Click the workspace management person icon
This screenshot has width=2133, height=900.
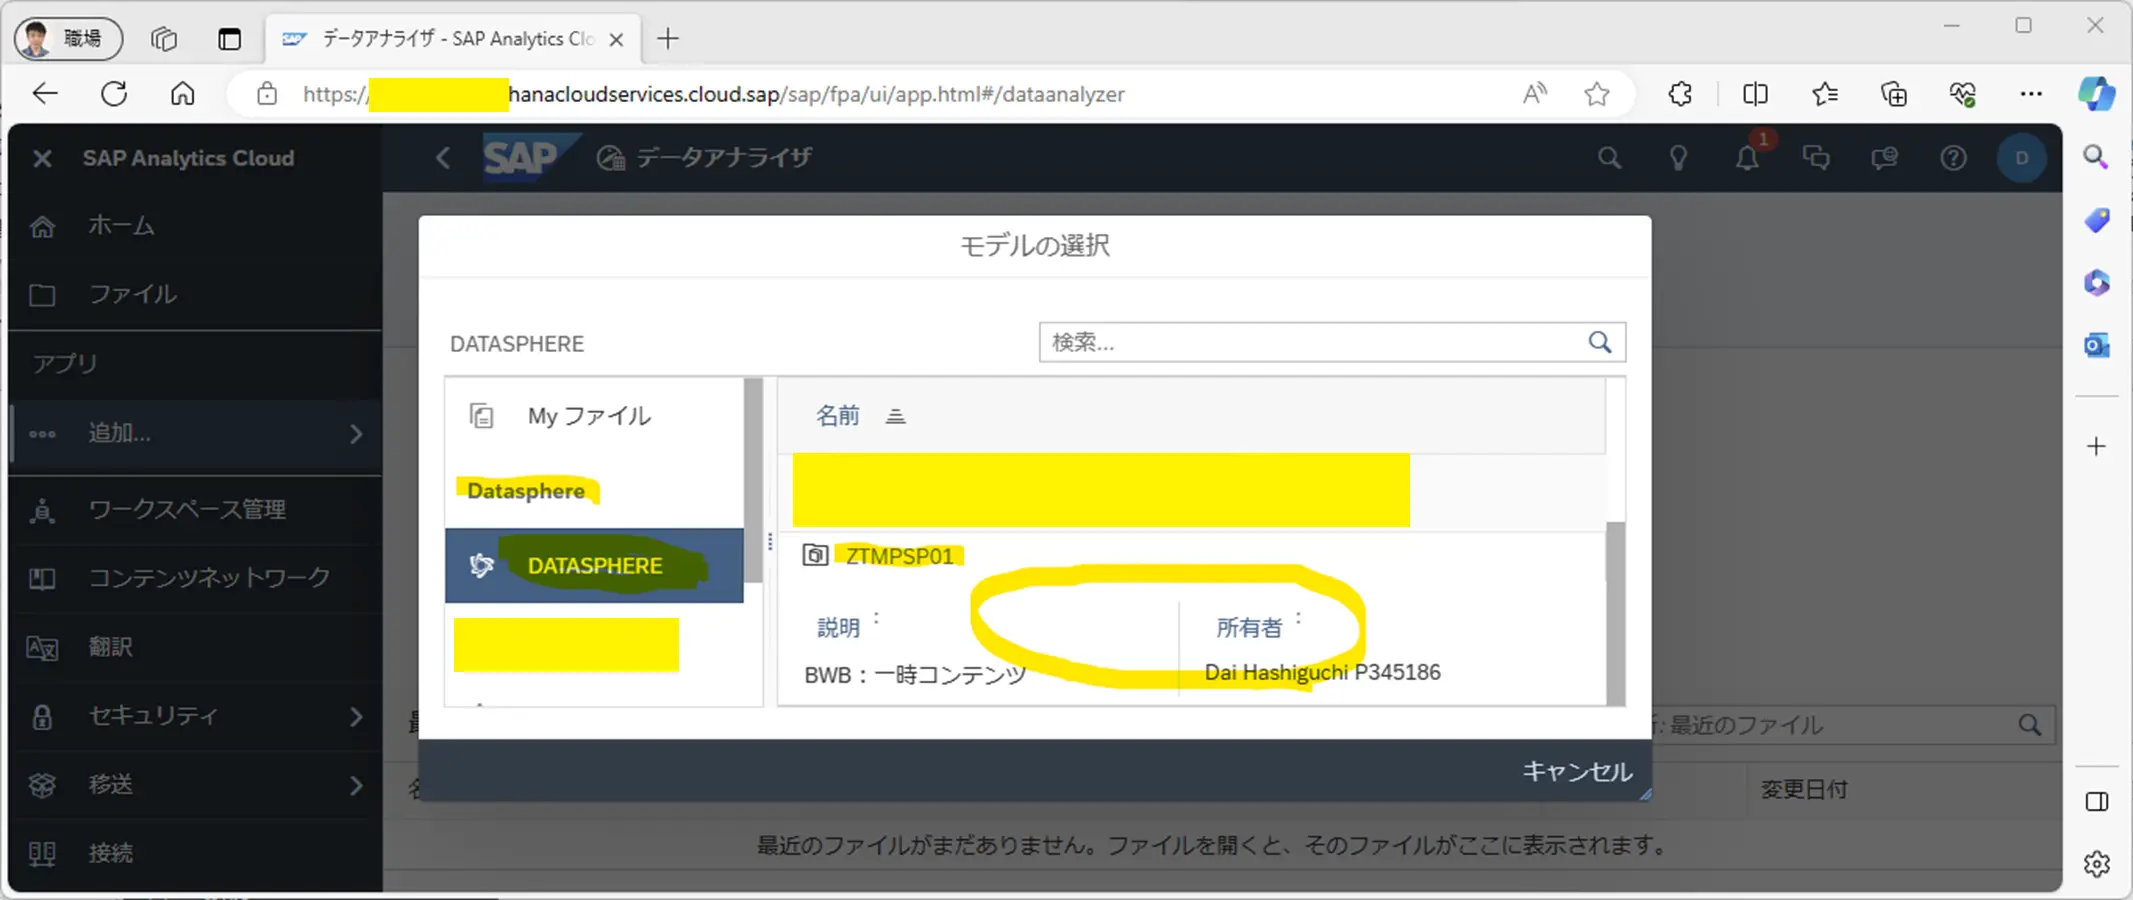pyautogui.click(x=42, y=511)
